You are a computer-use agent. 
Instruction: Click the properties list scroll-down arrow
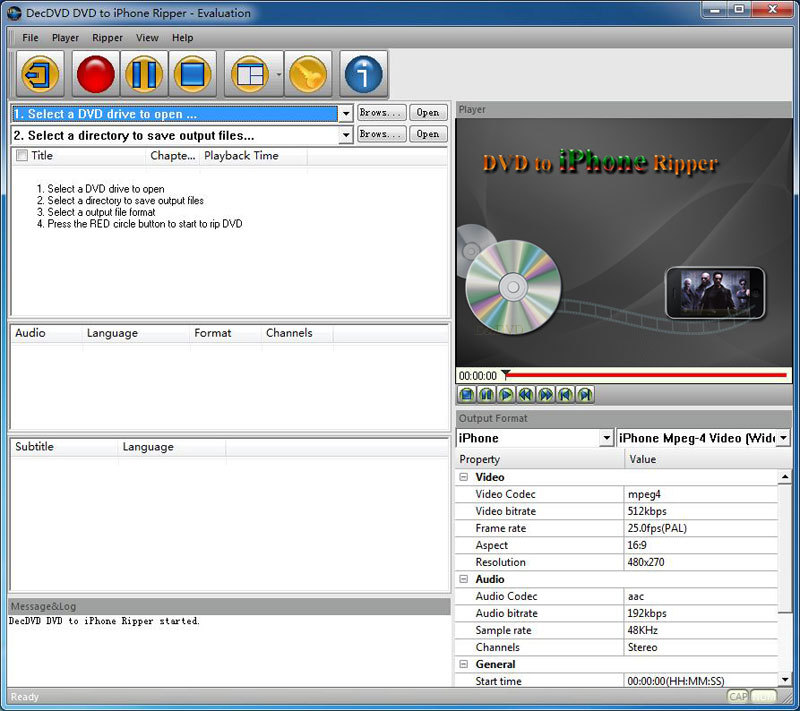(784, 679)
